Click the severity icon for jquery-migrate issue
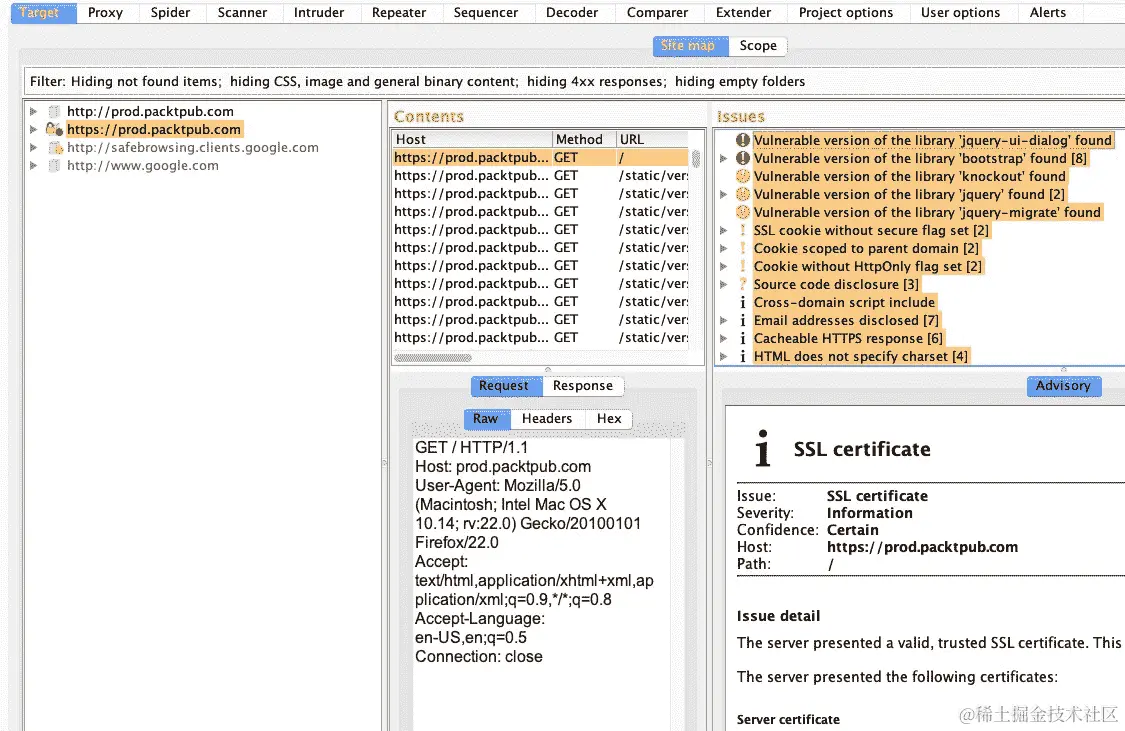The height and width of the screenshot is (731, 1125). [x=743, y=212]
